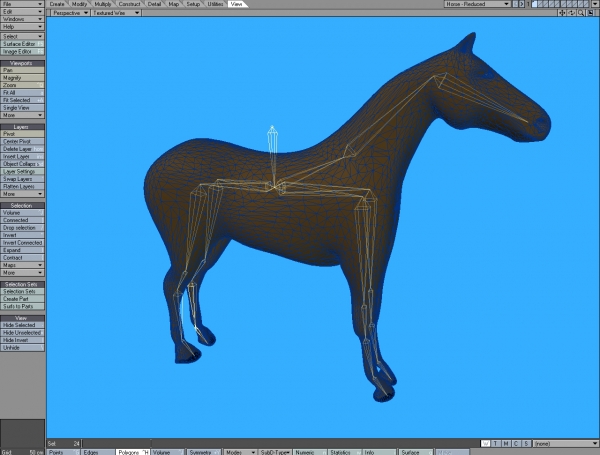The width and height of the screenshot is (600, 455).
Task: Click the Invert Connected button
Action: tap(22, 243)
